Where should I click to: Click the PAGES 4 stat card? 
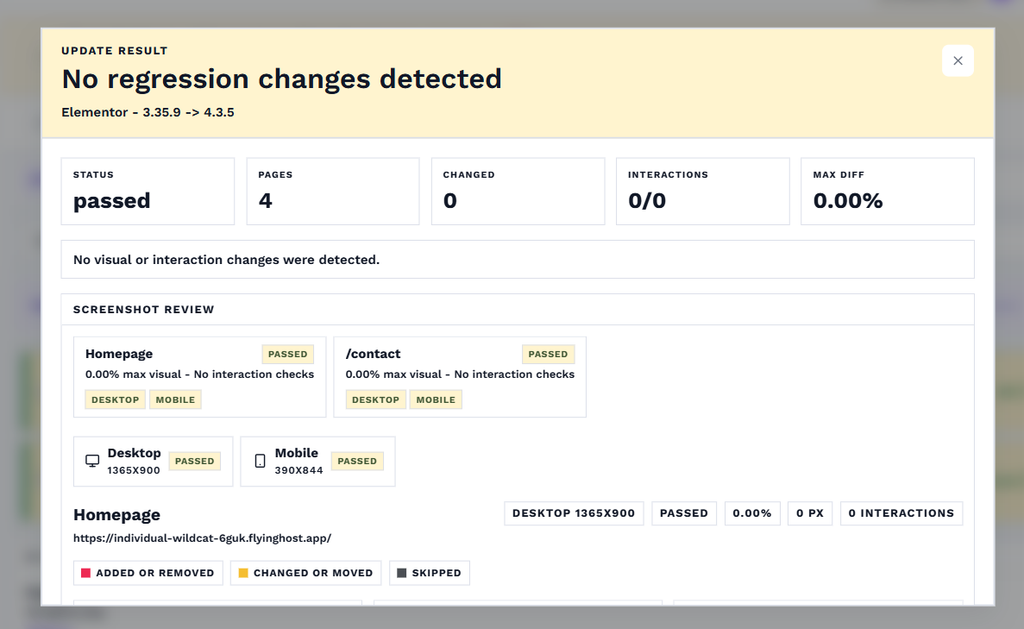coord(333,191)
